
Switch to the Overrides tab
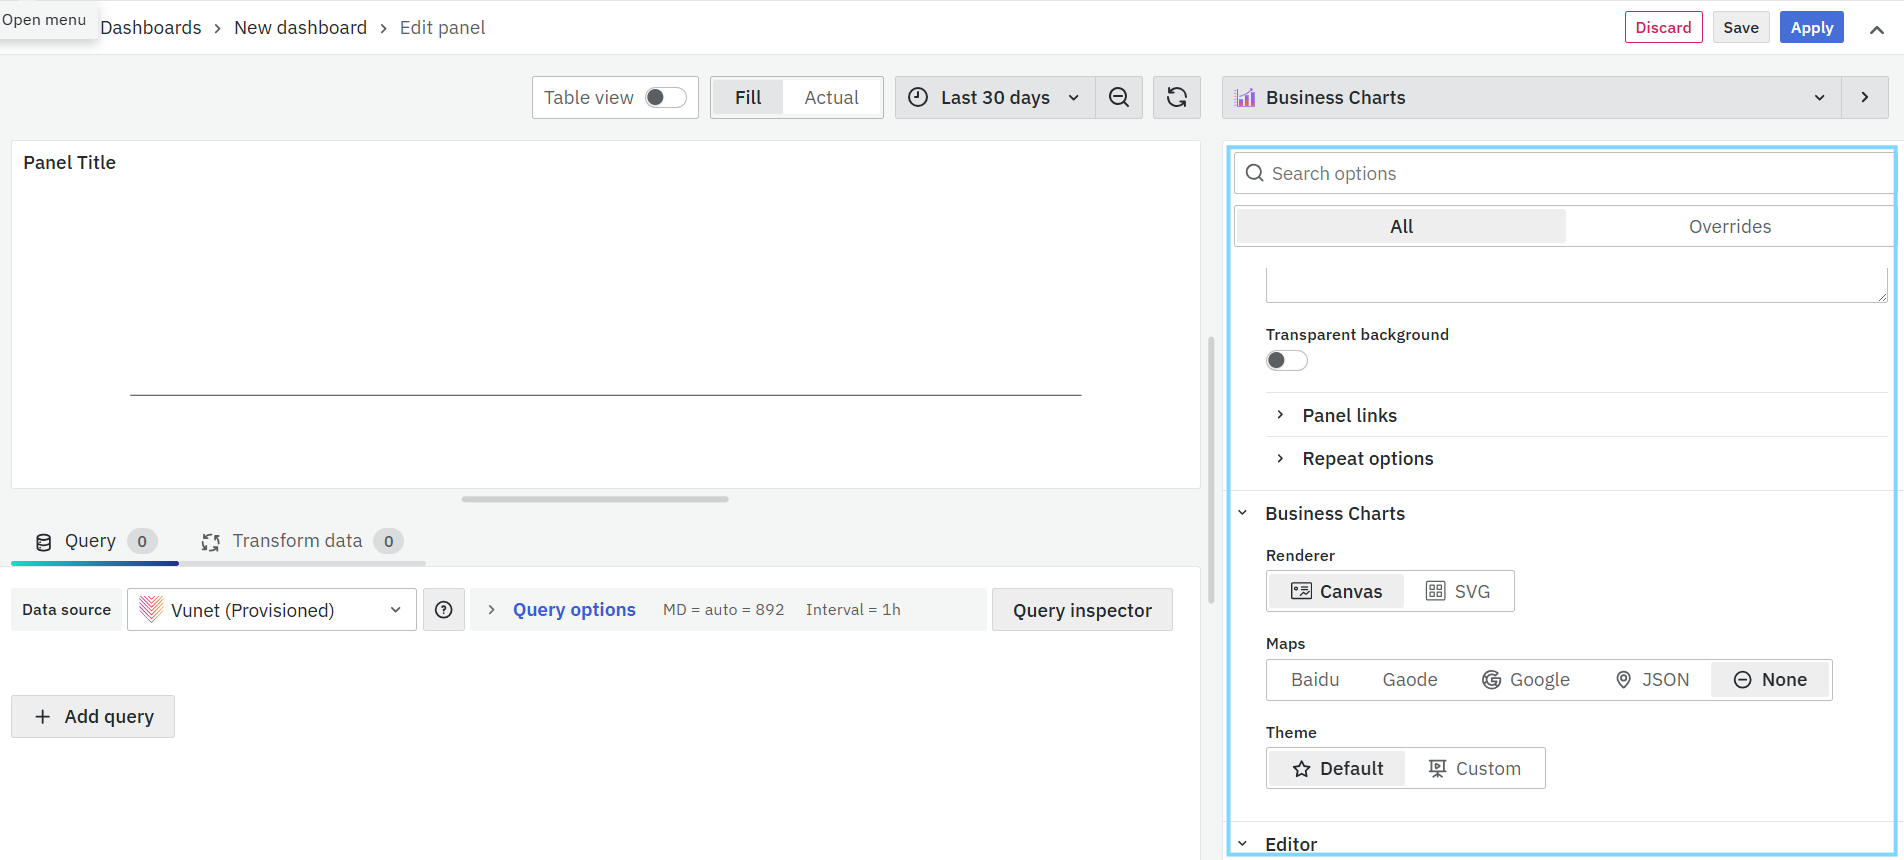click(x=1729, y=227)
